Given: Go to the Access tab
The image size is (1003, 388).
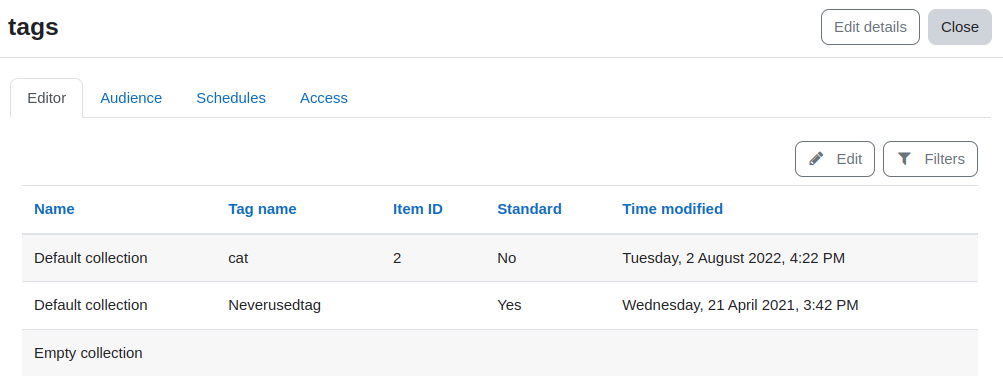Looking at the screenshot, I should point(324,98).
